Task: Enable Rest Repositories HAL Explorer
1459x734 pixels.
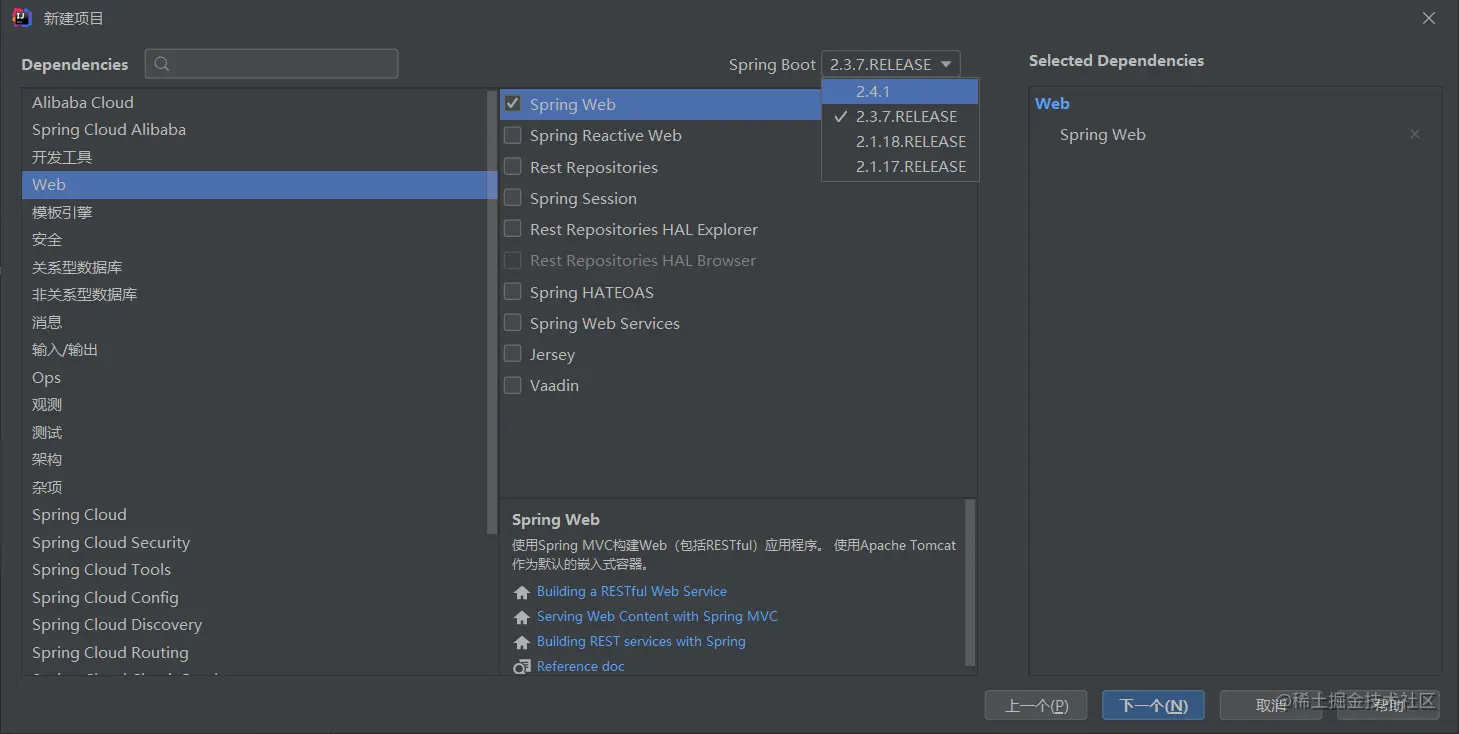Action: tap(512, 229)
